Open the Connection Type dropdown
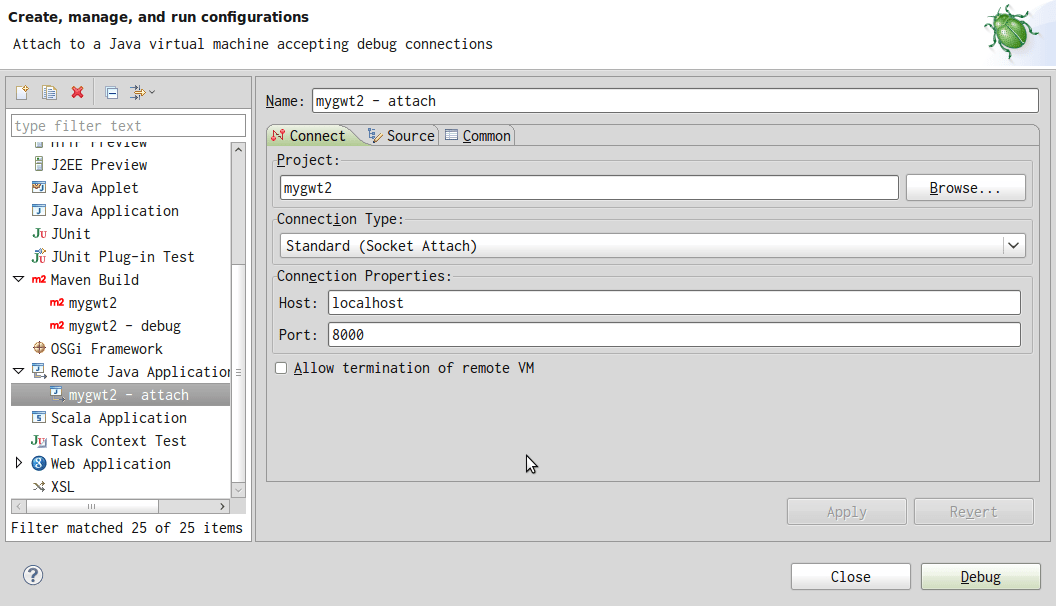The width and height of the screenshot is (1056, 606). click(1013, 244)
